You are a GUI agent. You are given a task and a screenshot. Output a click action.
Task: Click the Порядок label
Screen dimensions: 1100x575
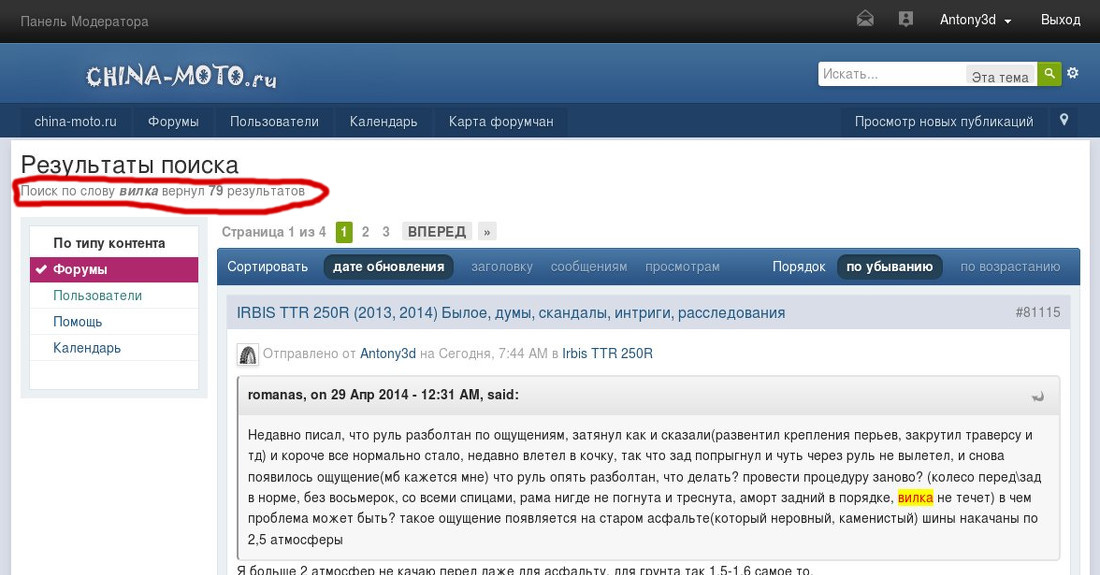pyautogui.click(x=799, y=266)
